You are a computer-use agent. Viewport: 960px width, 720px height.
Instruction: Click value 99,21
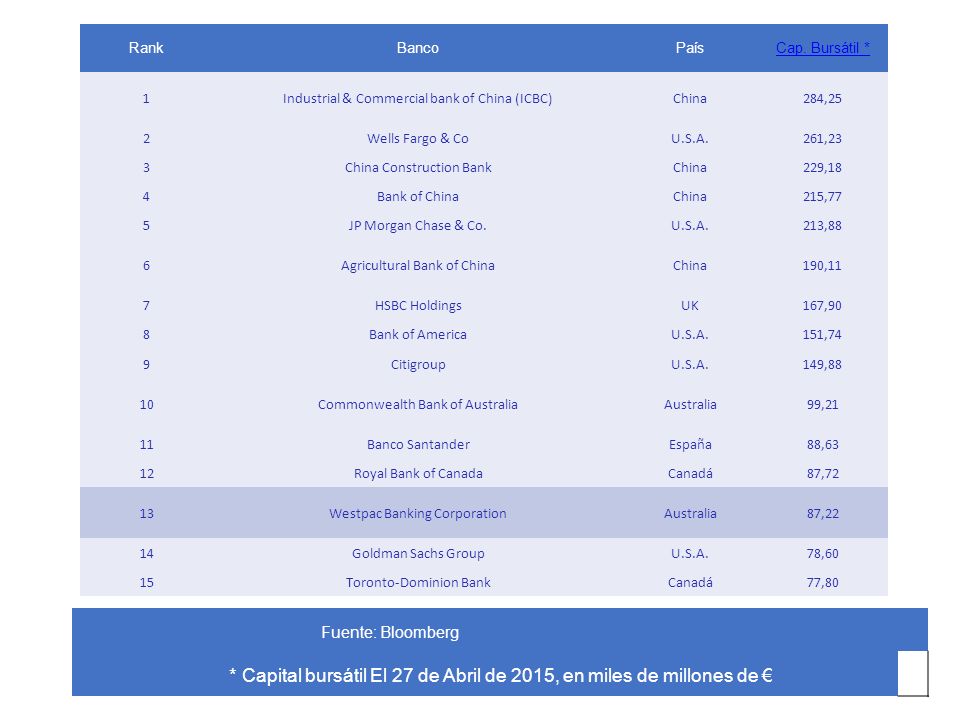click(822, 404)
